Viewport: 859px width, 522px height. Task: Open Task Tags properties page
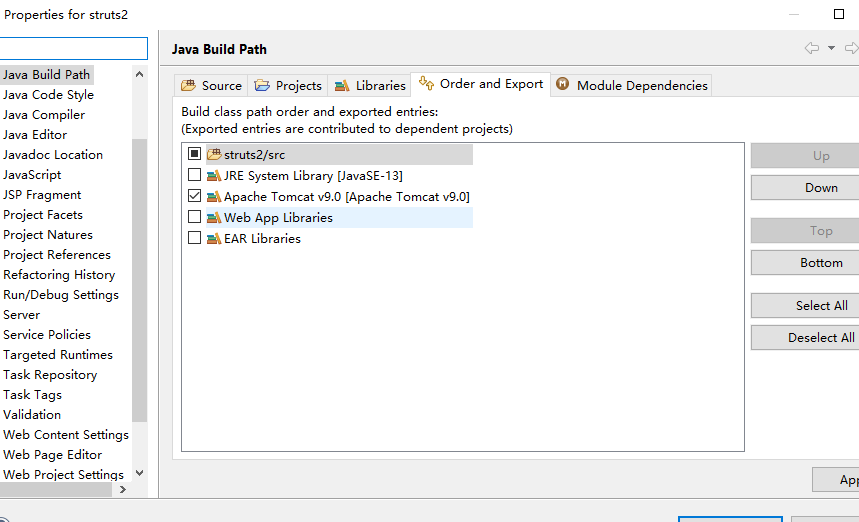[x=32, y=395]
